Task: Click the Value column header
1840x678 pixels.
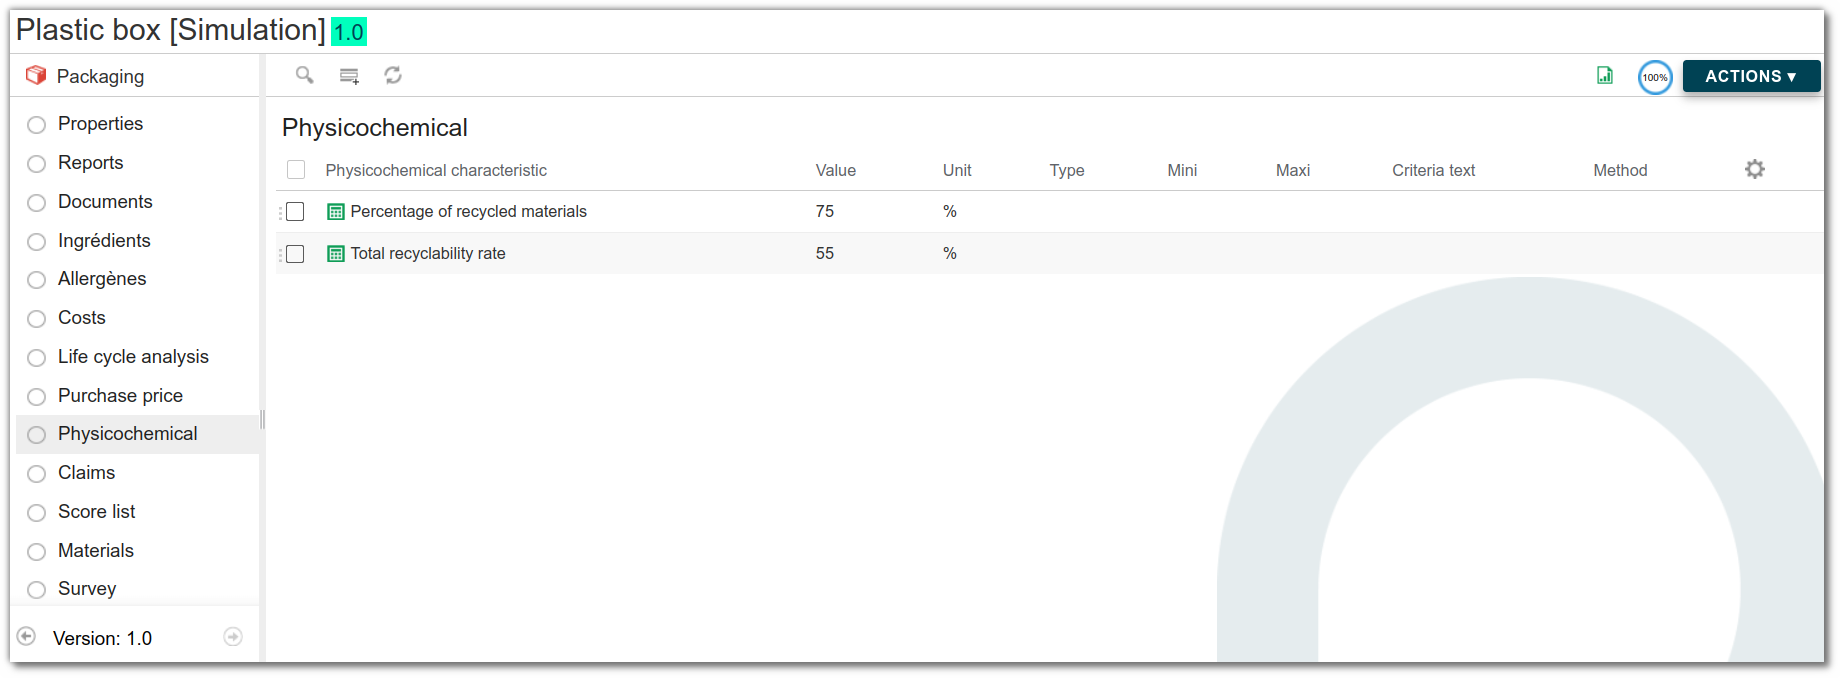Action: (x=836, y=170)
